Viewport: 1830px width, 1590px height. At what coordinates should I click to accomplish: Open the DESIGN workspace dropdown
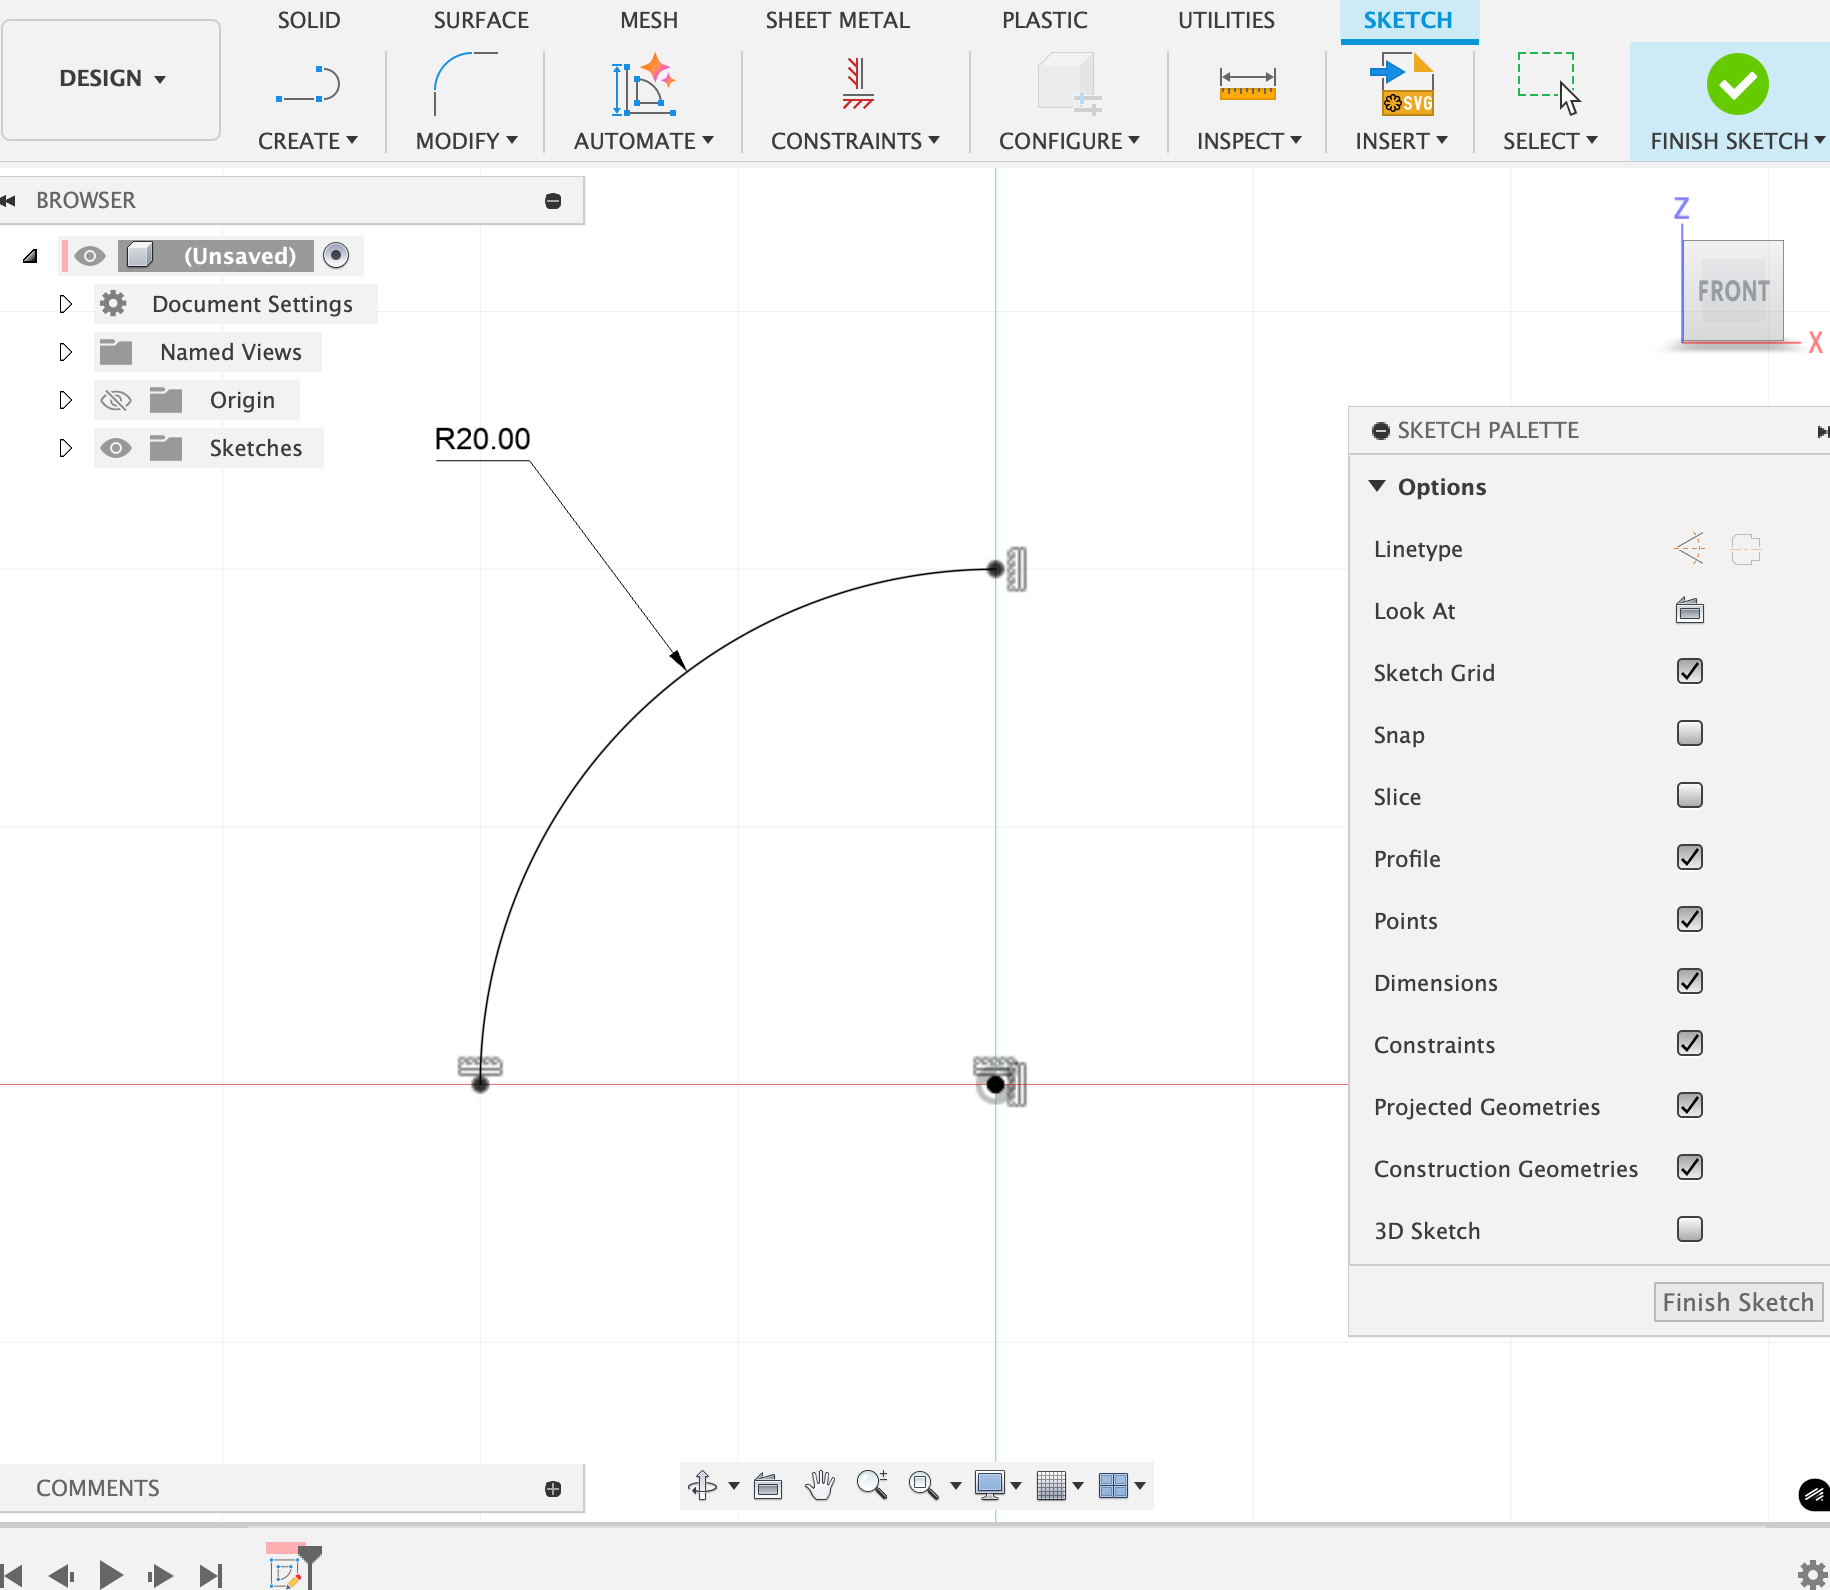coord(111,78)
